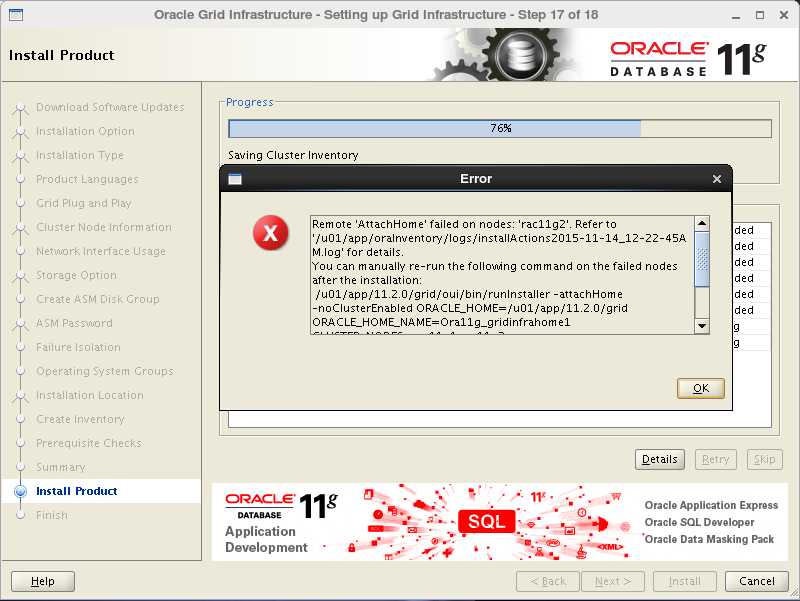
Task: Select the Finish step
Action: (52, 515)
